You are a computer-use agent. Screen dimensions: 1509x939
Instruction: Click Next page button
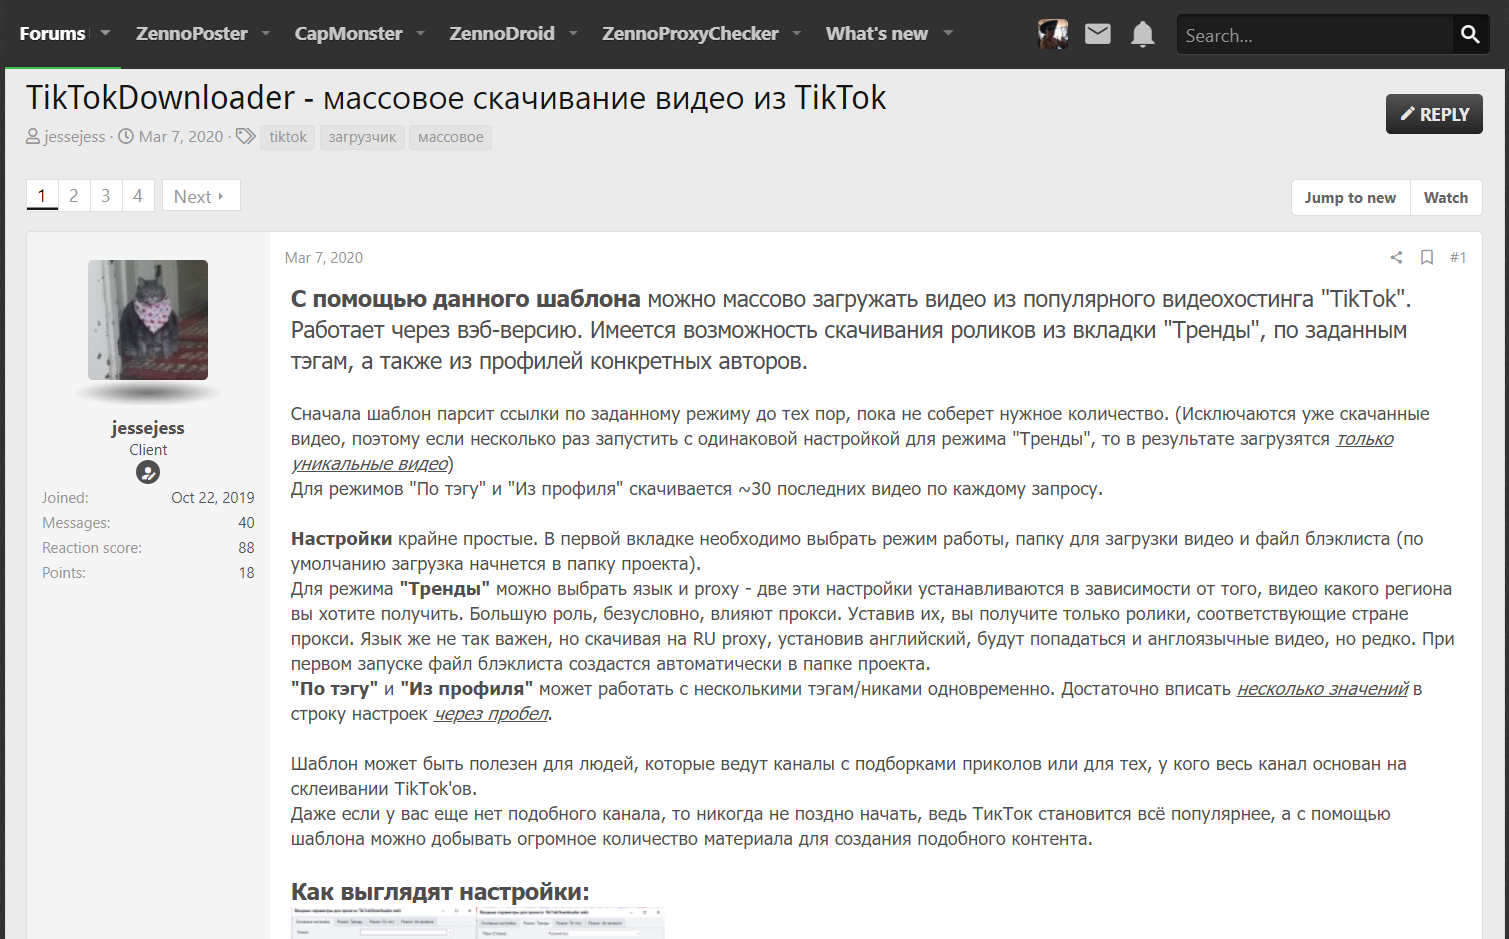pos(200,196)
